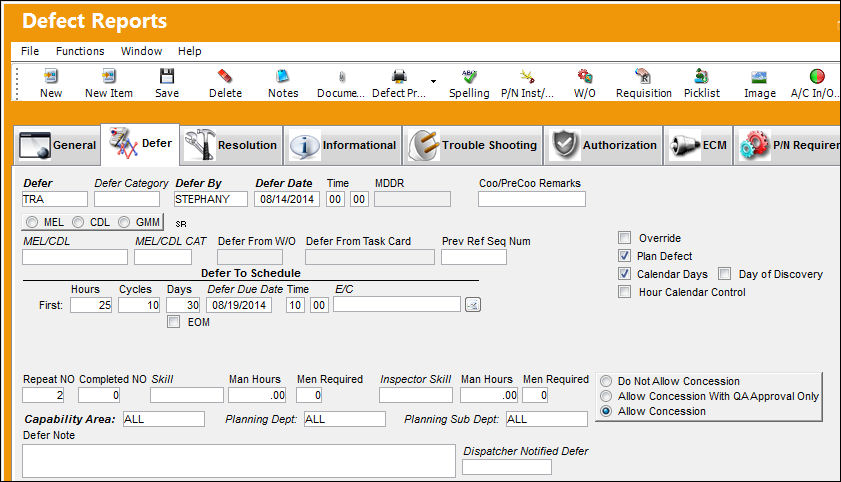This screenshot has width=841, height=482.
Task: Click the Defer Note text area
Action: click(x=239, y=461)
